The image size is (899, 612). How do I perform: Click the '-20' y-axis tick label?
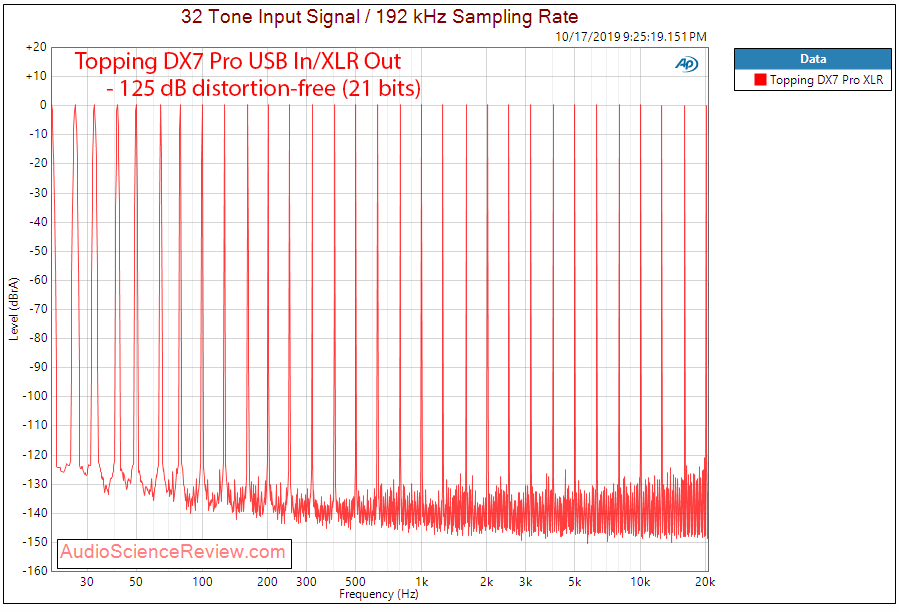click(x=37, y=163)
